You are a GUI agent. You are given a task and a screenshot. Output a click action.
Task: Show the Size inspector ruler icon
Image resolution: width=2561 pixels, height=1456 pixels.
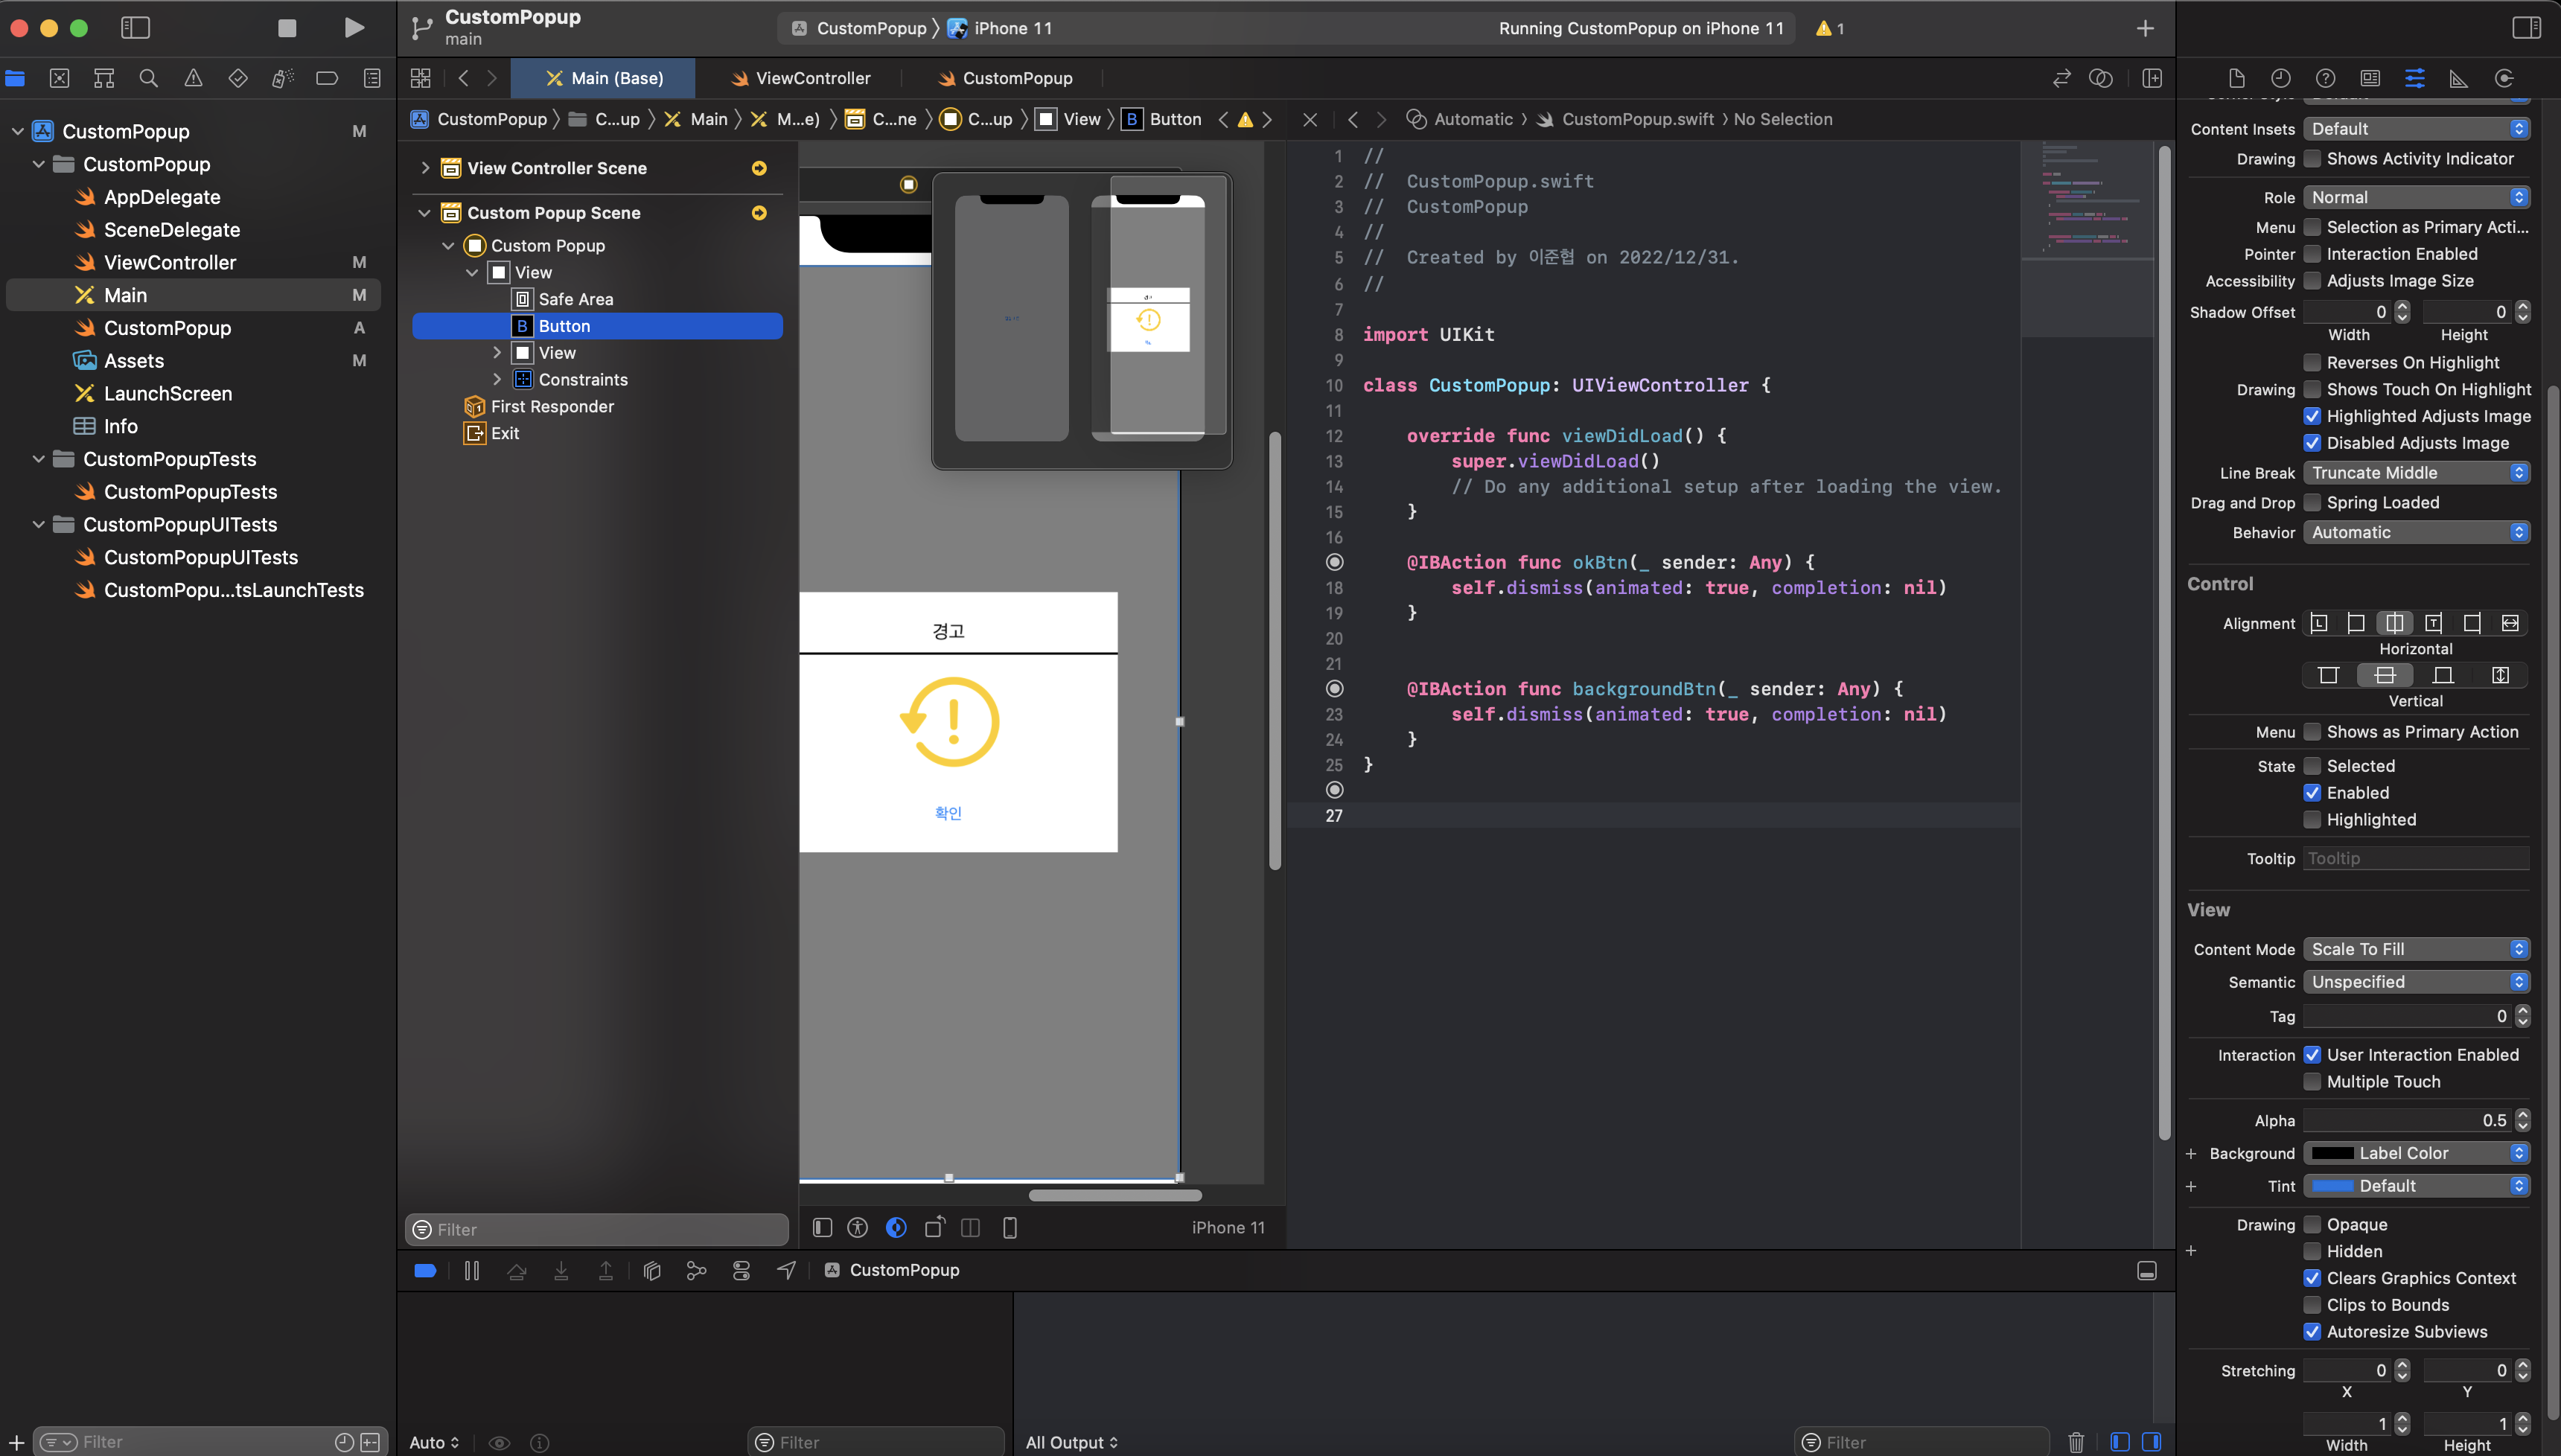click(x=2459, y=78)
